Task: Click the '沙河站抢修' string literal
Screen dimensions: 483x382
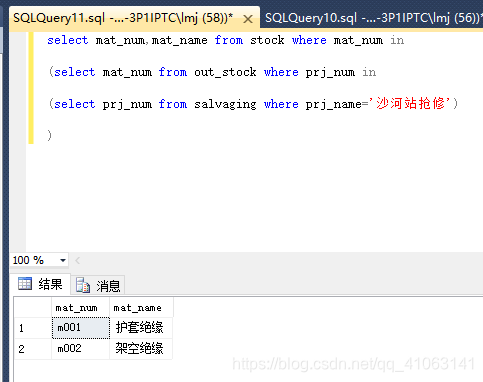Action: click(x=409, y=104)
